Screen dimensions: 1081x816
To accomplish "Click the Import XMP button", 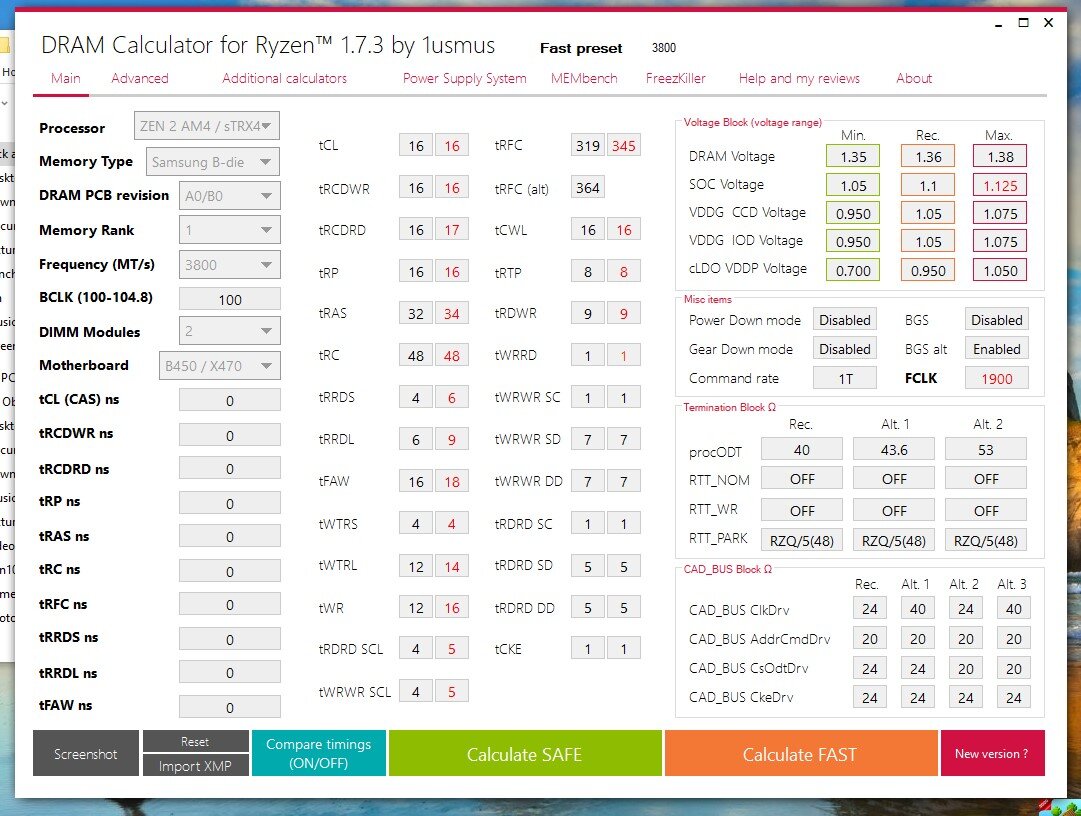I will [x=195, y=766].
